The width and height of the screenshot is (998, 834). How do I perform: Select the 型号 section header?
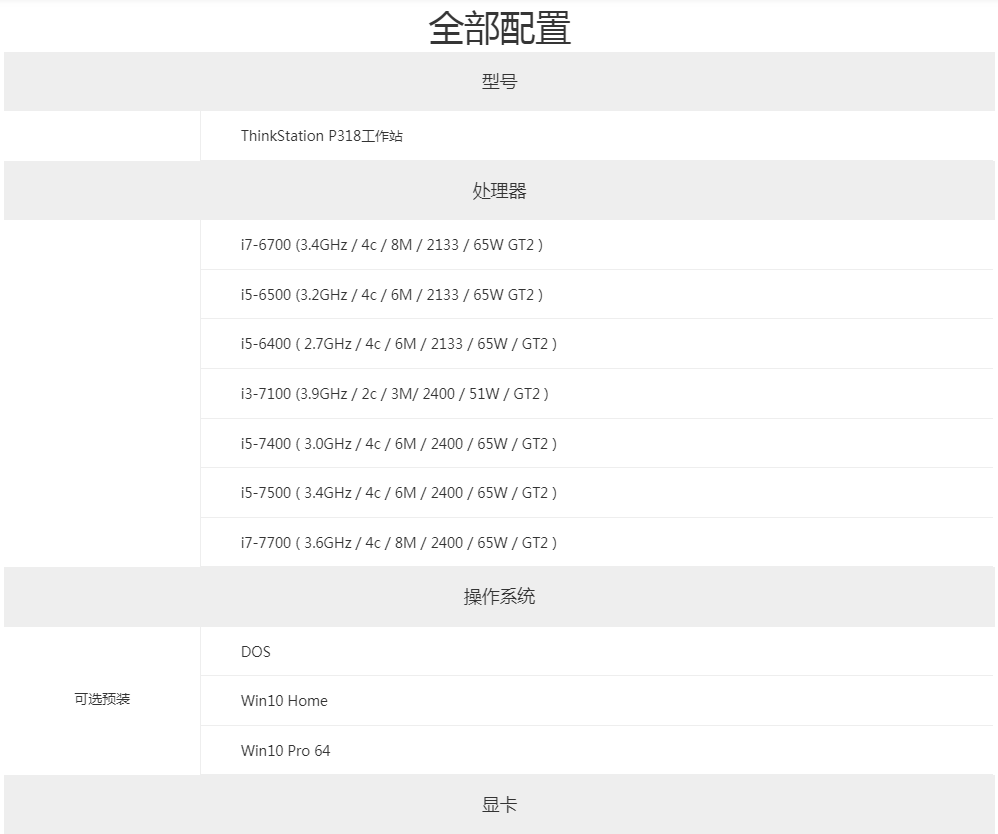(500, 81)
